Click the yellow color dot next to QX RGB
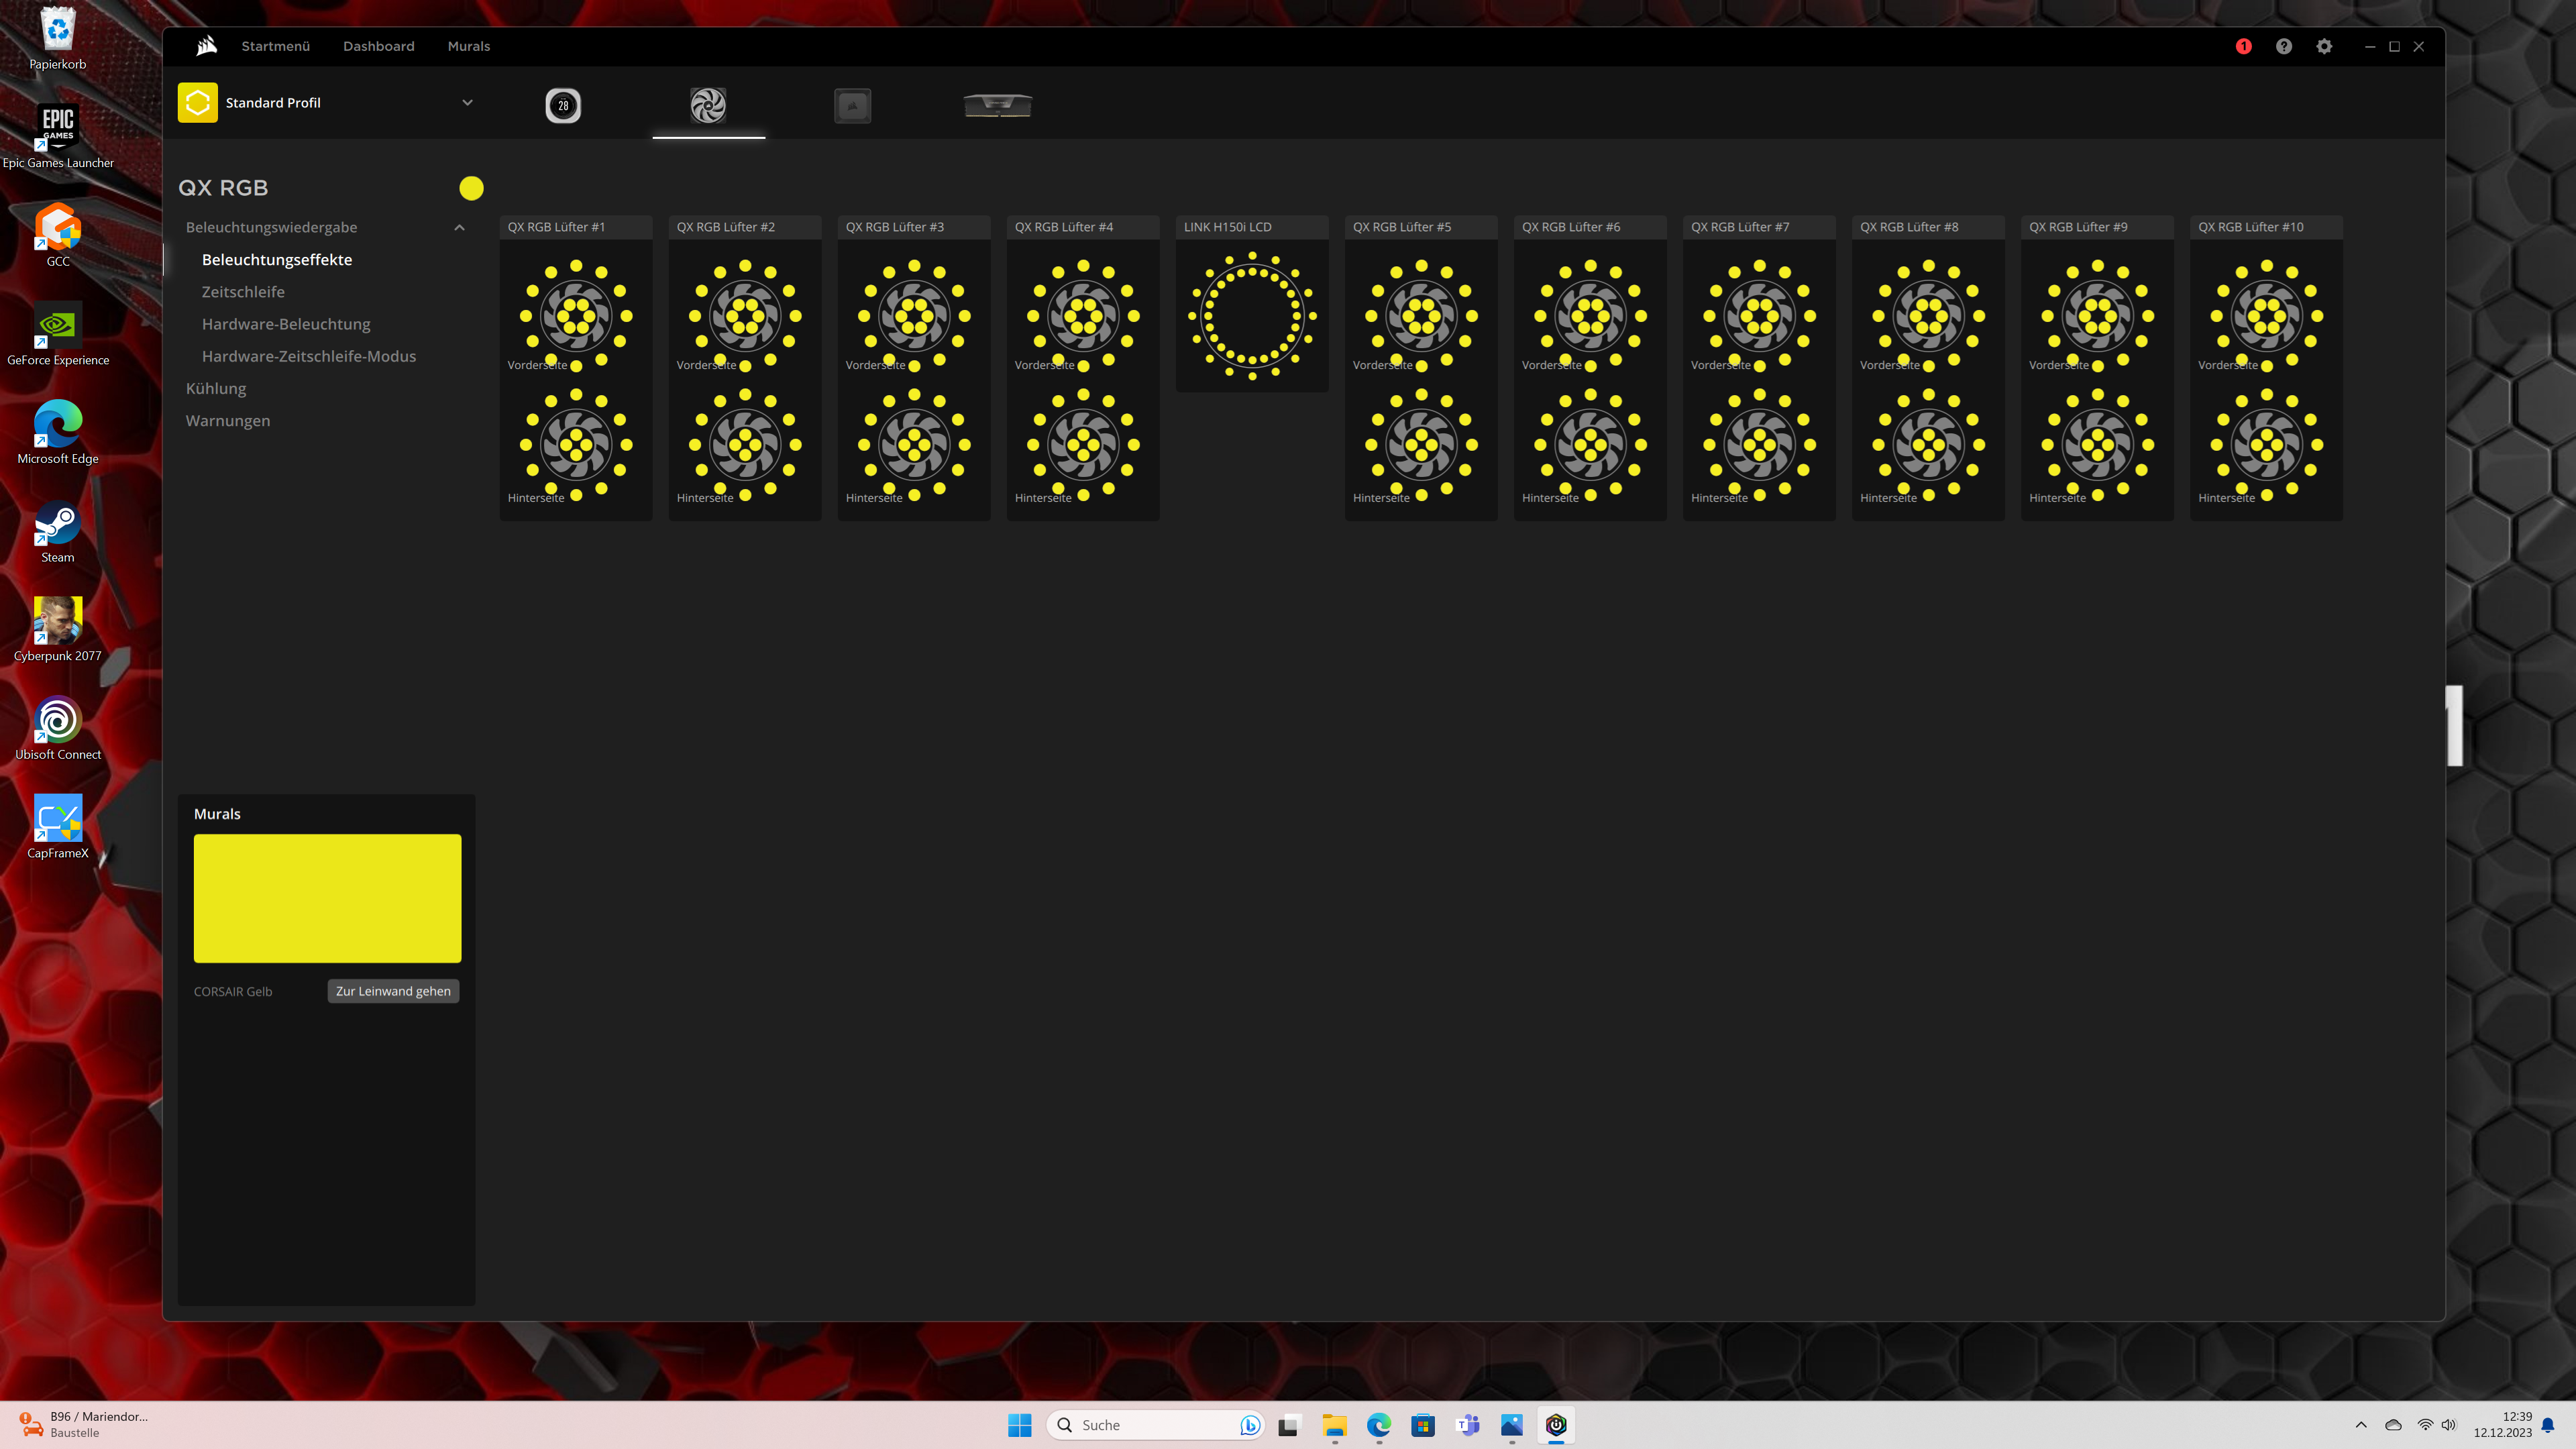Screen dimensions: 2576x1449 click(472, 187)
